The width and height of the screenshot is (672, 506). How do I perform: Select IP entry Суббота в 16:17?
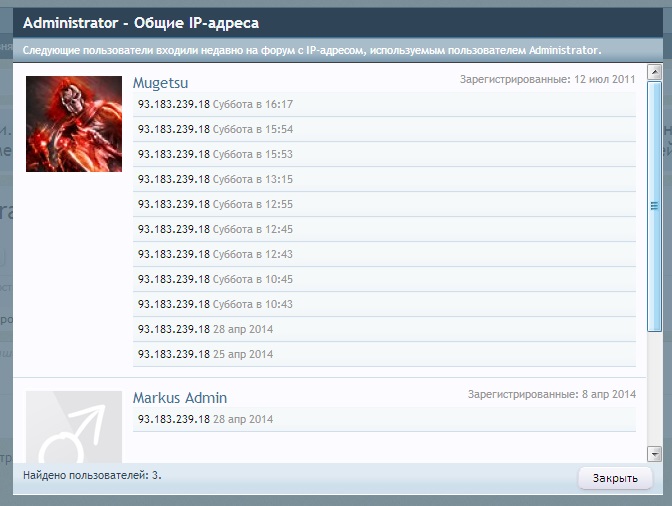click(x=384, y=104)
